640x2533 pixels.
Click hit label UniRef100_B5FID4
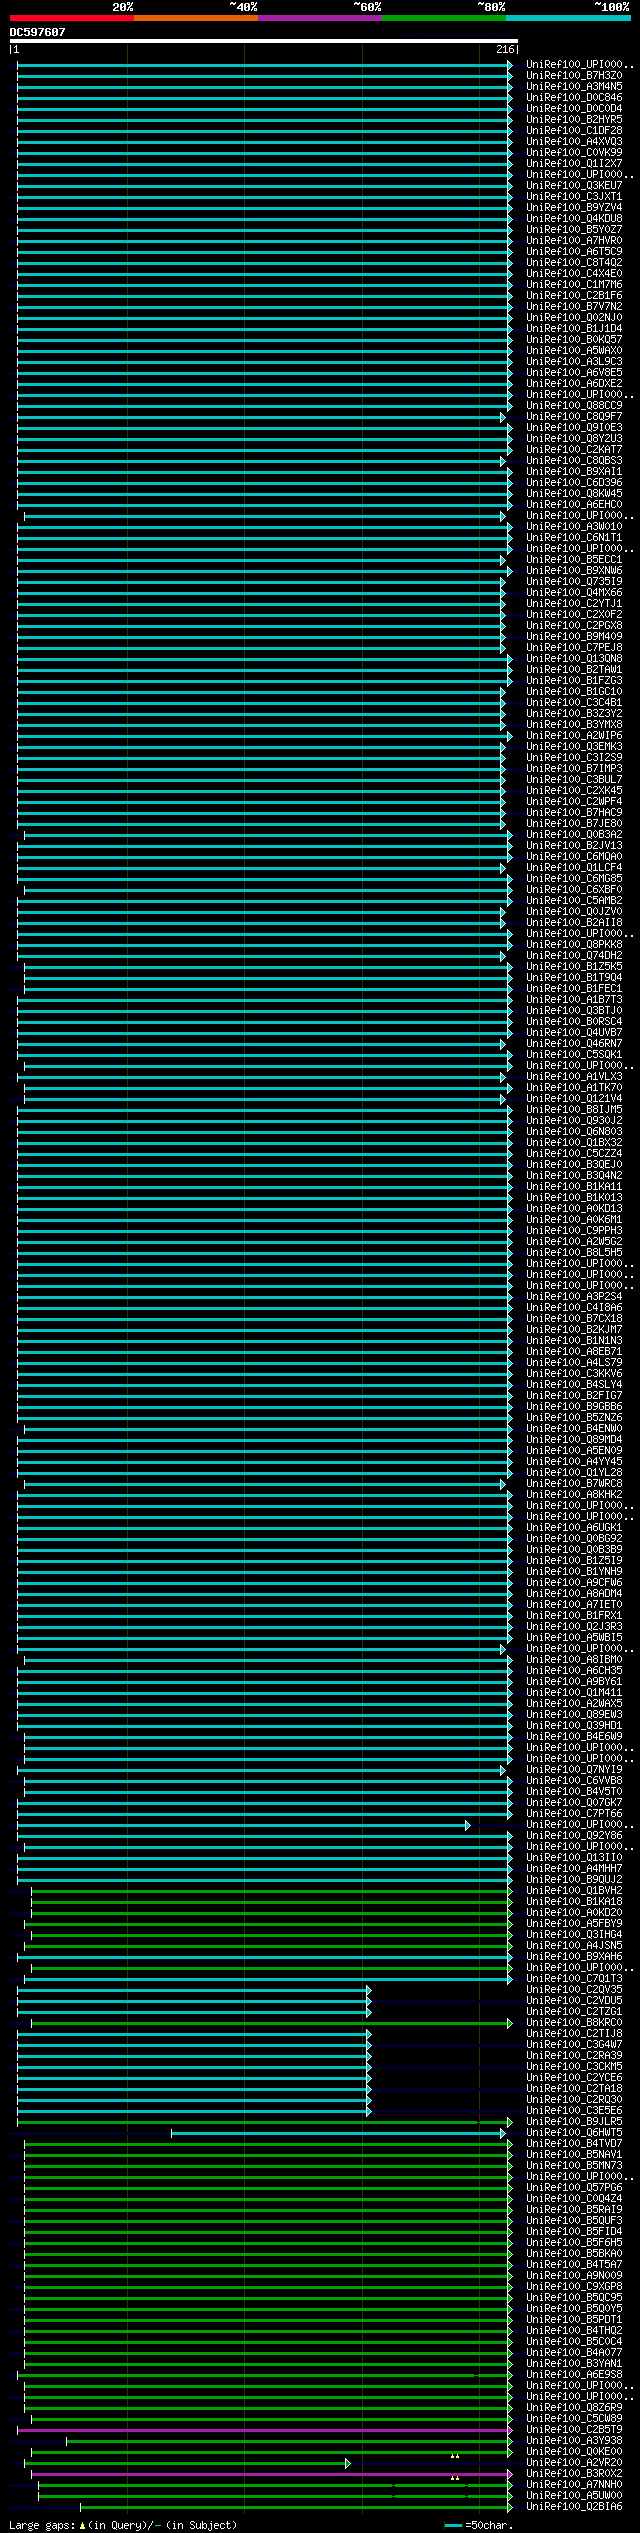point(574,2231)
